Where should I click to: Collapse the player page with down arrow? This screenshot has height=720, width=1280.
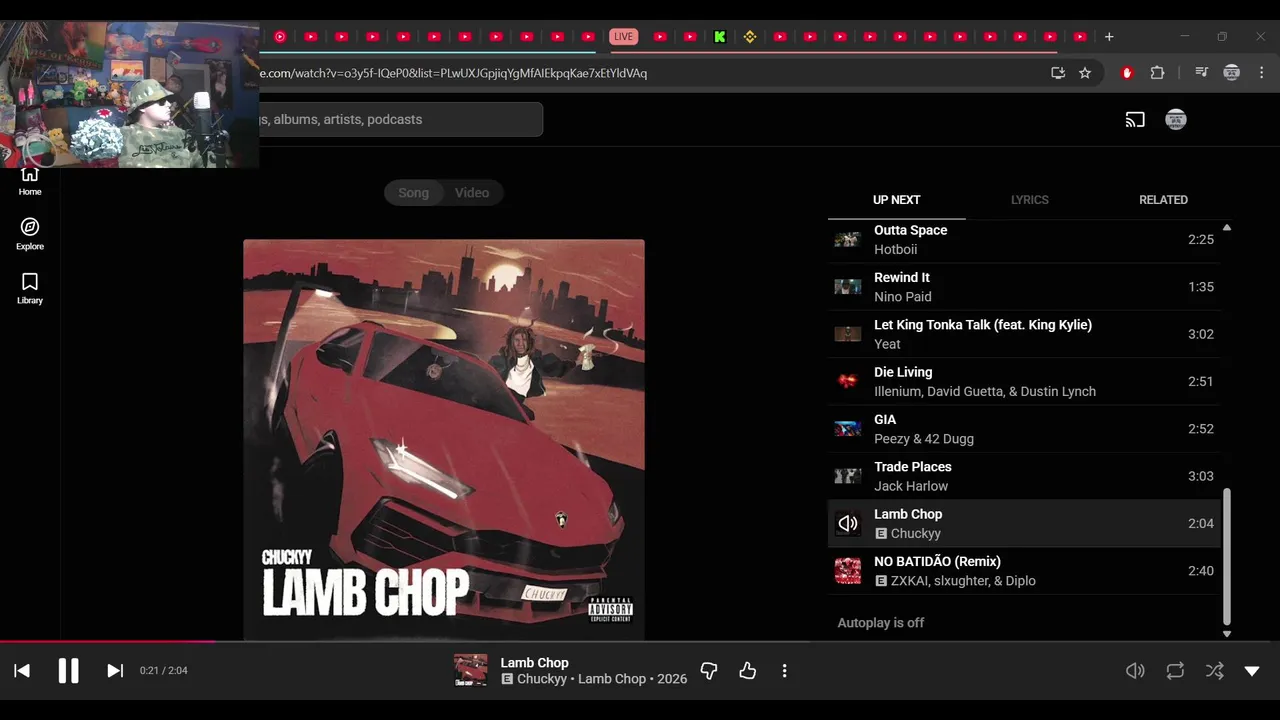(x=1252, y=671)
